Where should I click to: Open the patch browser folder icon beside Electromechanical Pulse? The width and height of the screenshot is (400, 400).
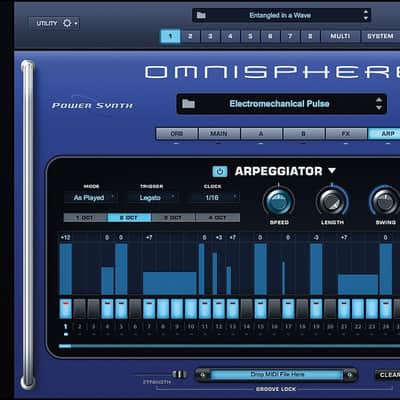coord(188,104)
